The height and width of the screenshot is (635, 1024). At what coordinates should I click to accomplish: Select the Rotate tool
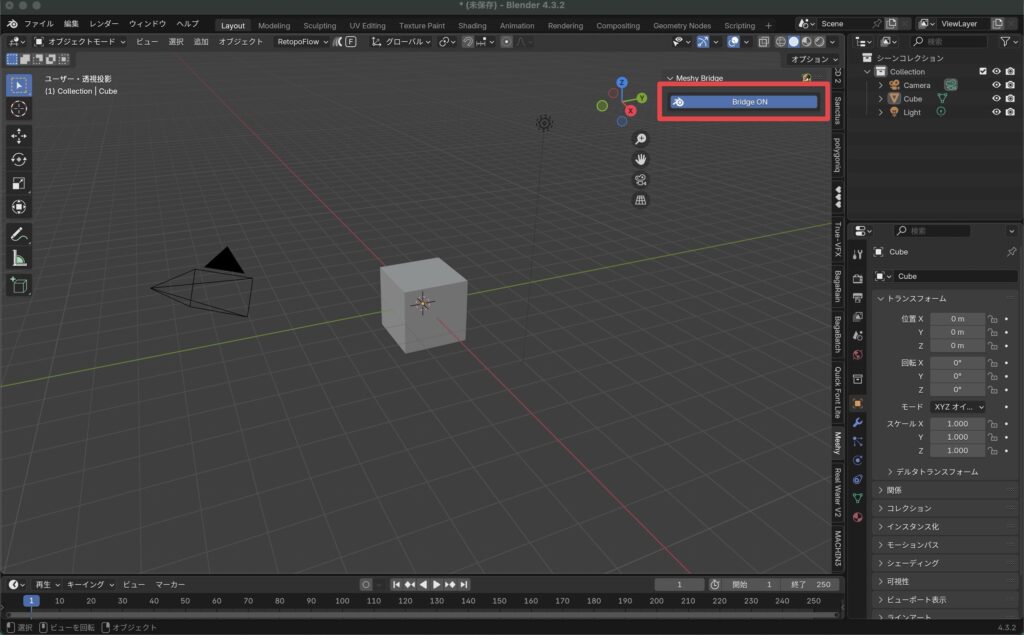click(18, 159)
